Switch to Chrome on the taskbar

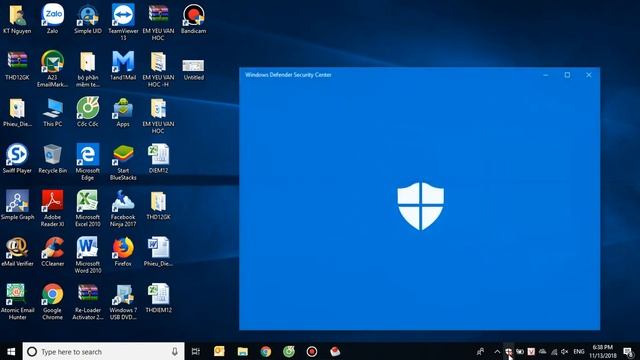click(x=266, y=351)
